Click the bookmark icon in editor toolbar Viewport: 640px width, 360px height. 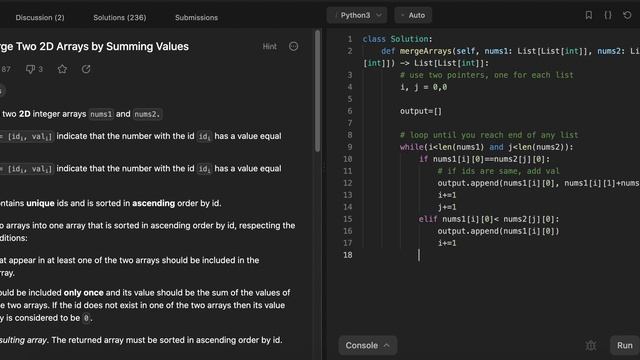pyautogui.click(x=589, y=15)
